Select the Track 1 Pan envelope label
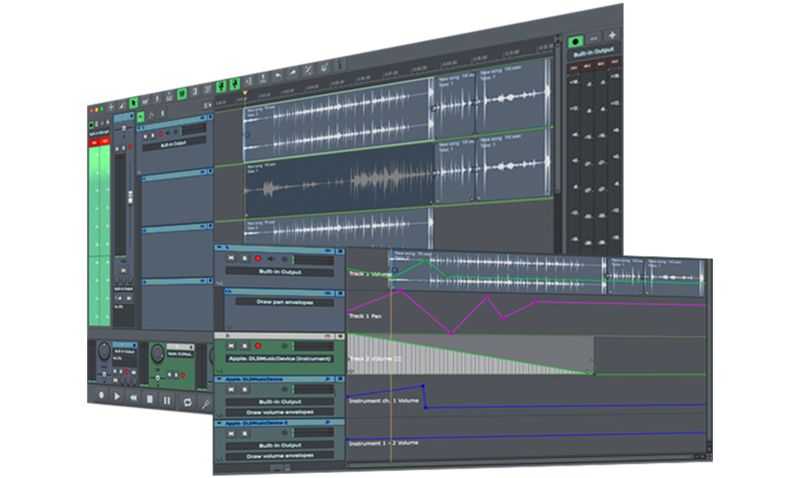Screen dimensions: 800x478 coord(365,316)
